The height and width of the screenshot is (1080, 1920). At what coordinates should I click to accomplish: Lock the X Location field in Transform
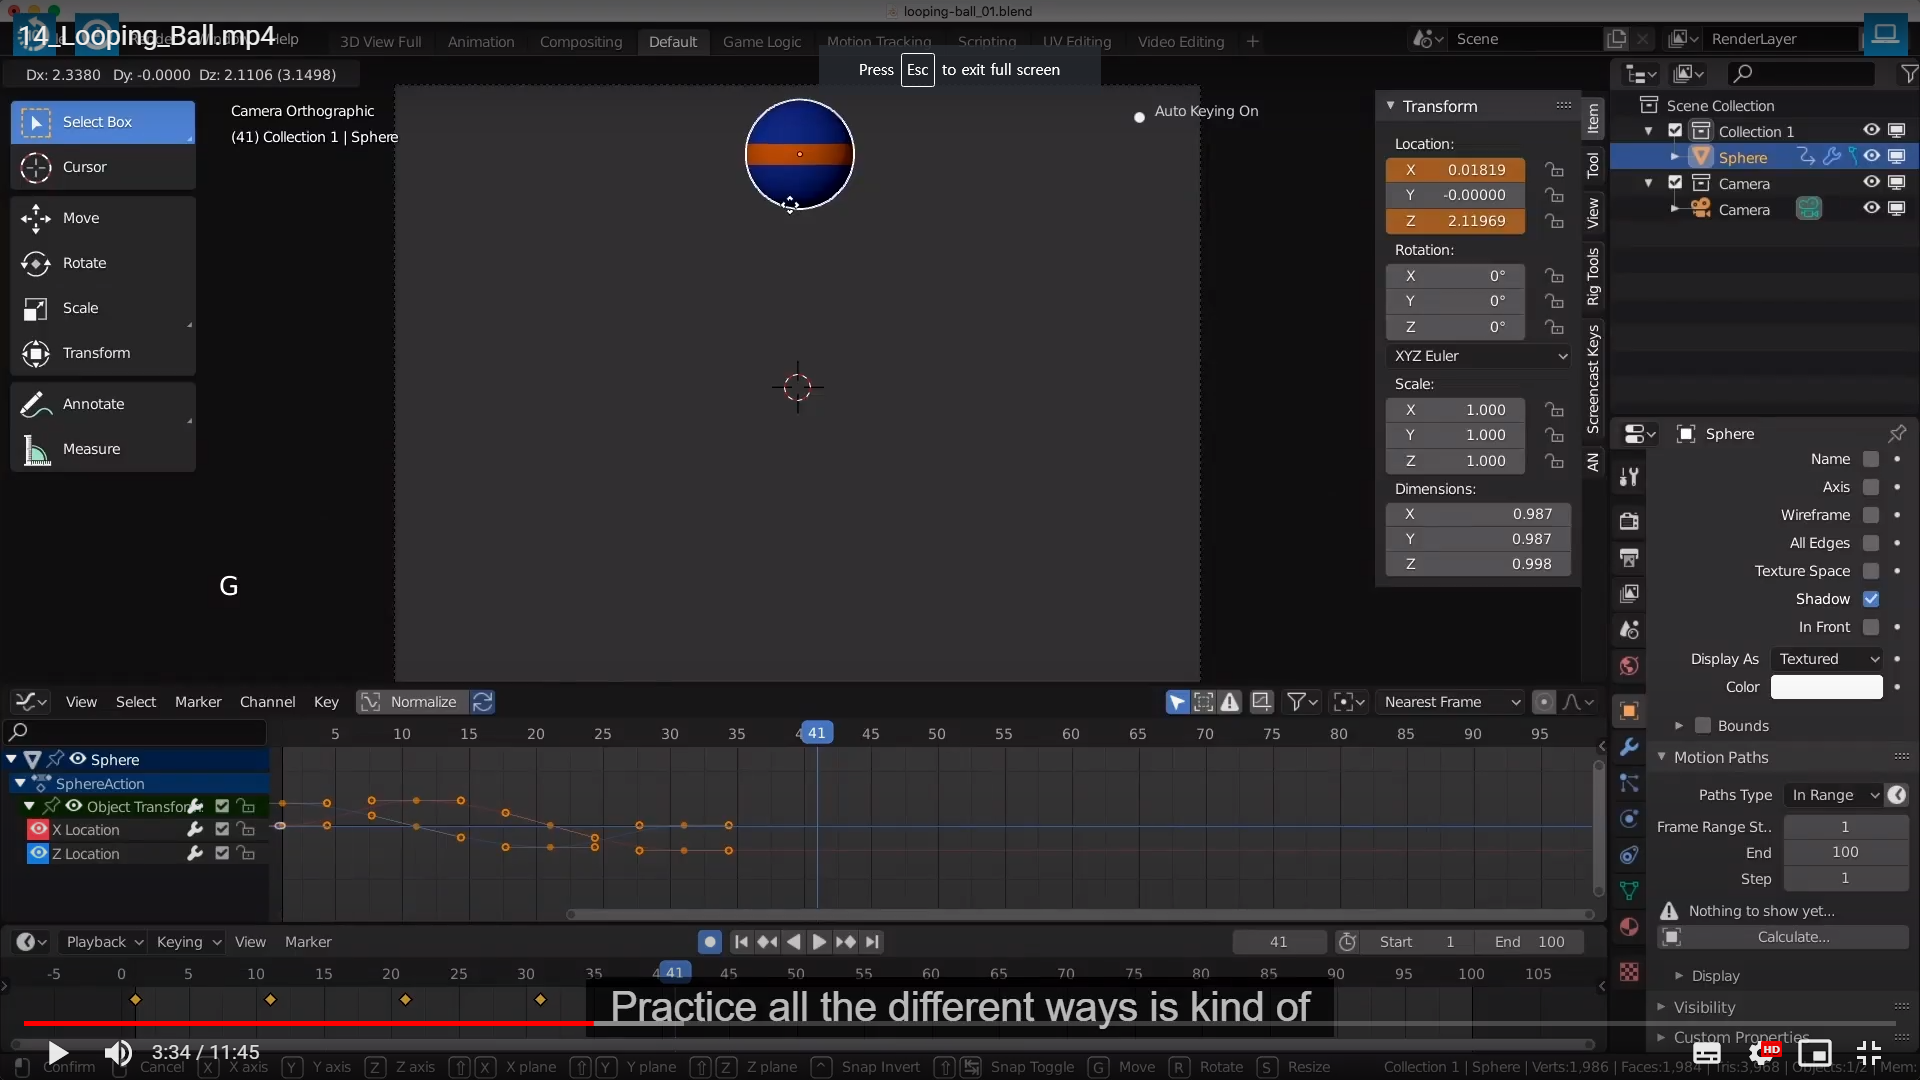pos(1554,170)
